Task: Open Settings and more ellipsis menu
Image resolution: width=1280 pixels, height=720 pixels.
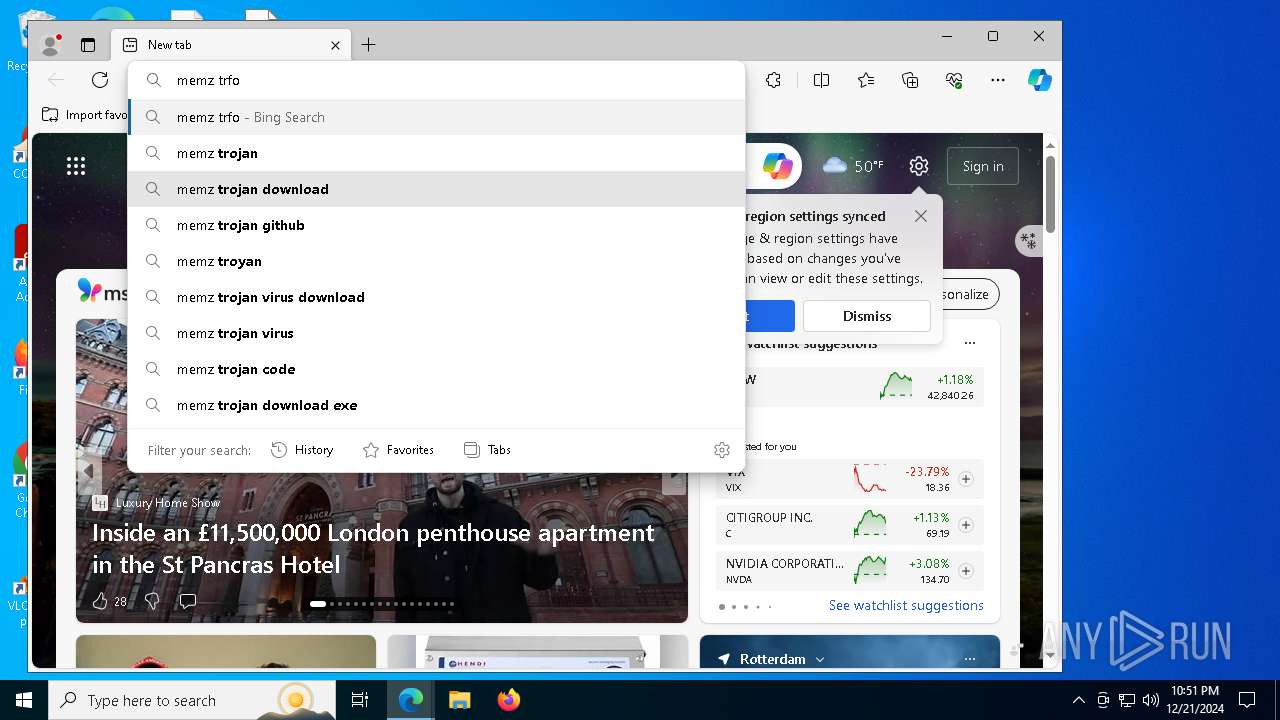Action: click(998, 80)
